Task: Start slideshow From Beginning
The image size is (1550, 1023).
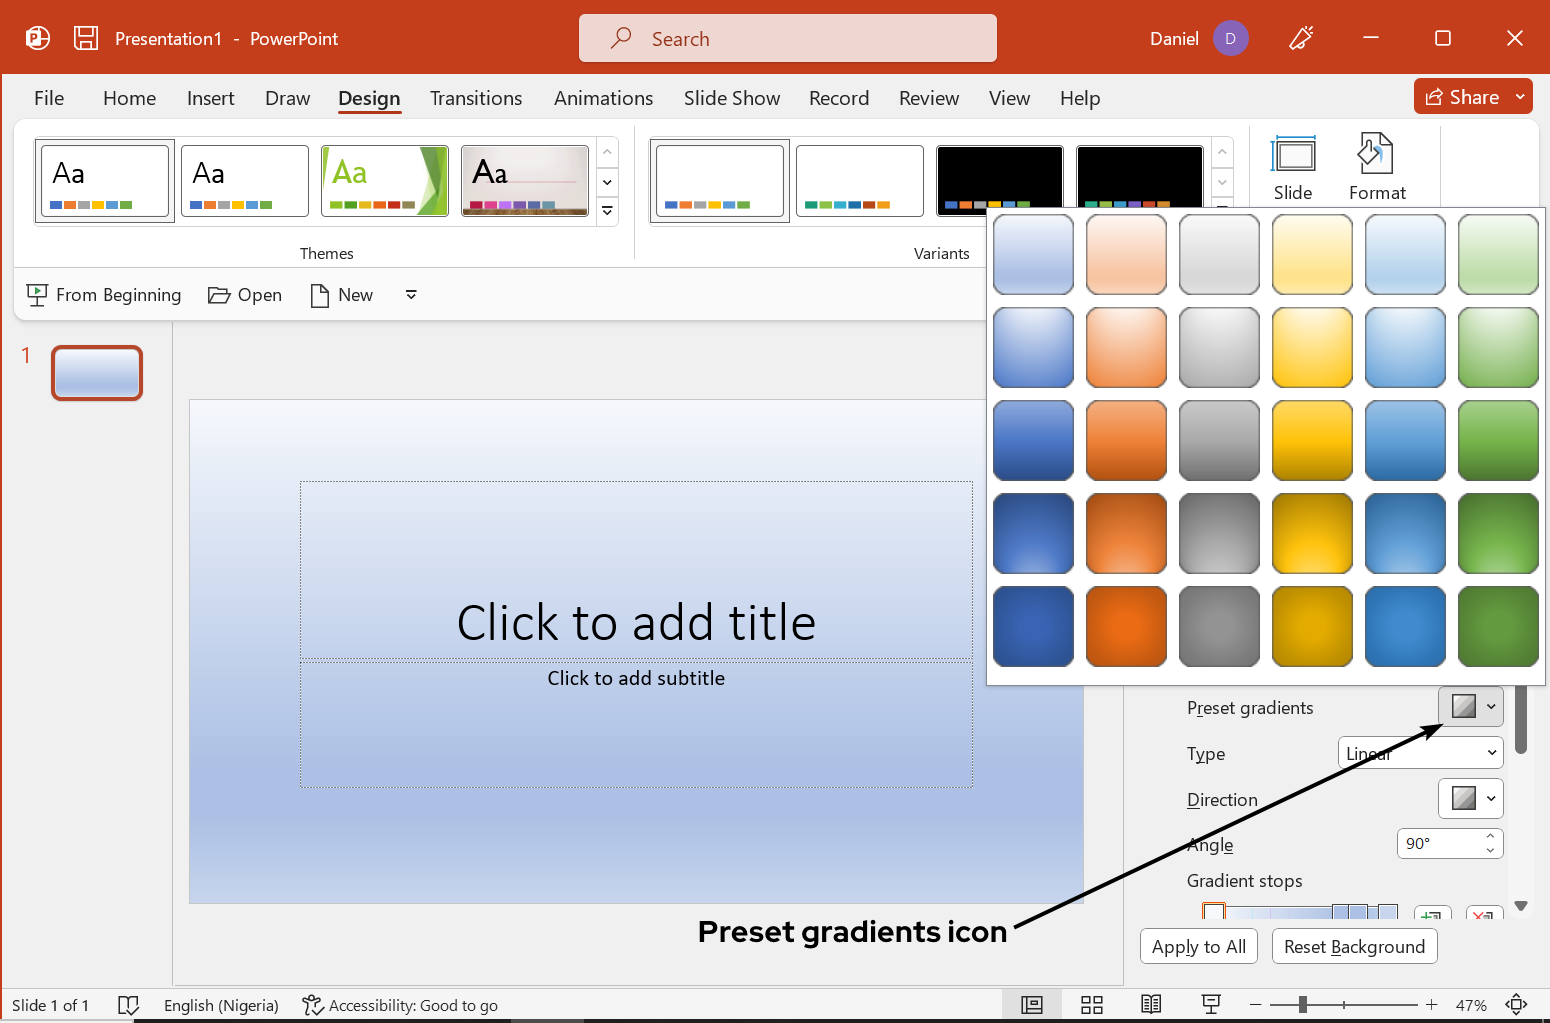Action: 104,295
